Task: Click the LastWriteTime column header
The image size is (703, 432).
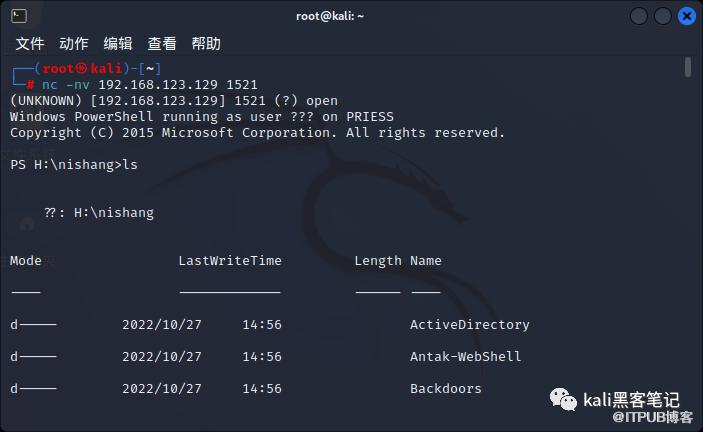Action: coord(230,261)
